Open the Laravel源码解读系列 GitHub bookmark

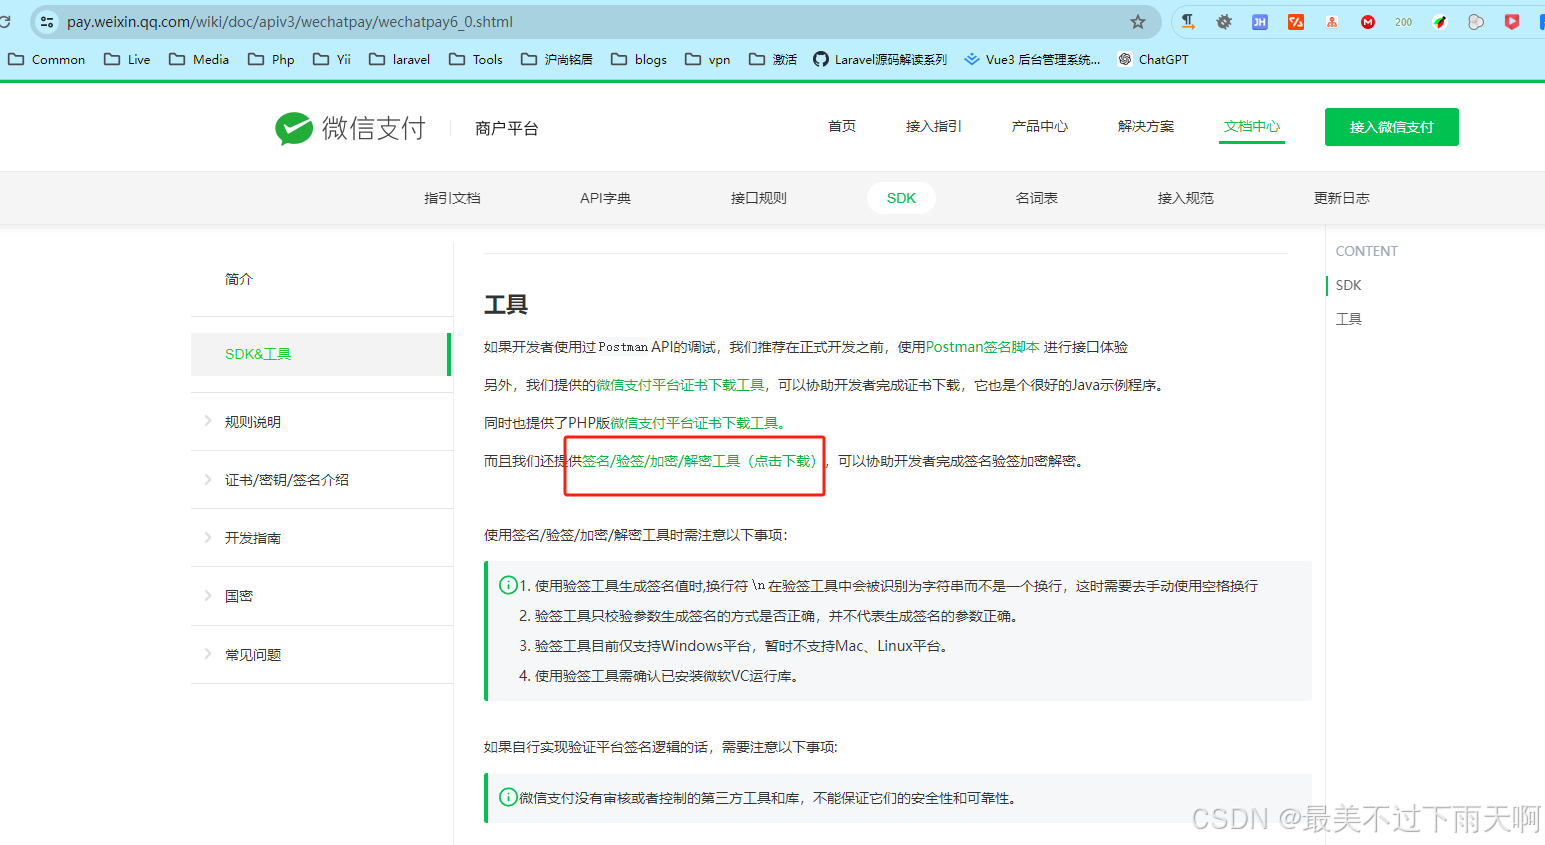[880, 60]
